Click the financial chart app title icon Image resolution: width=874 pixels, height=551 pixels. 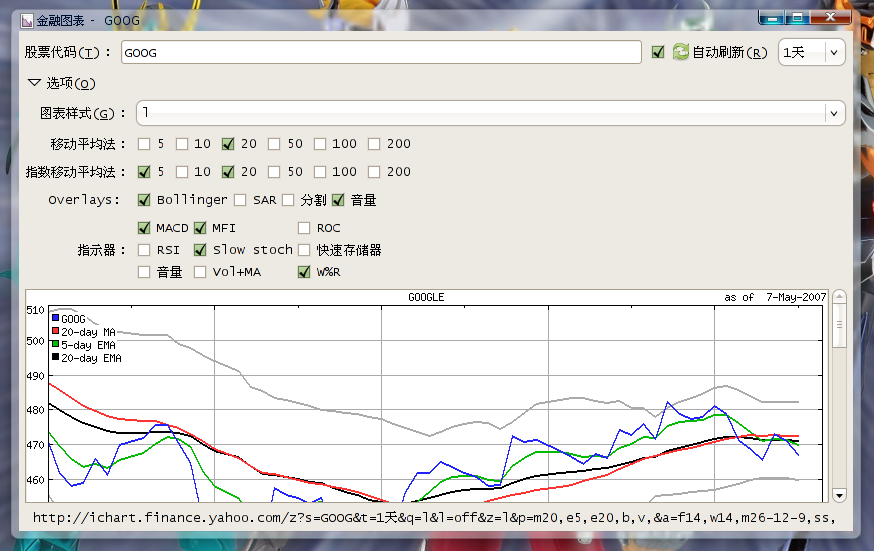(27, 21)
